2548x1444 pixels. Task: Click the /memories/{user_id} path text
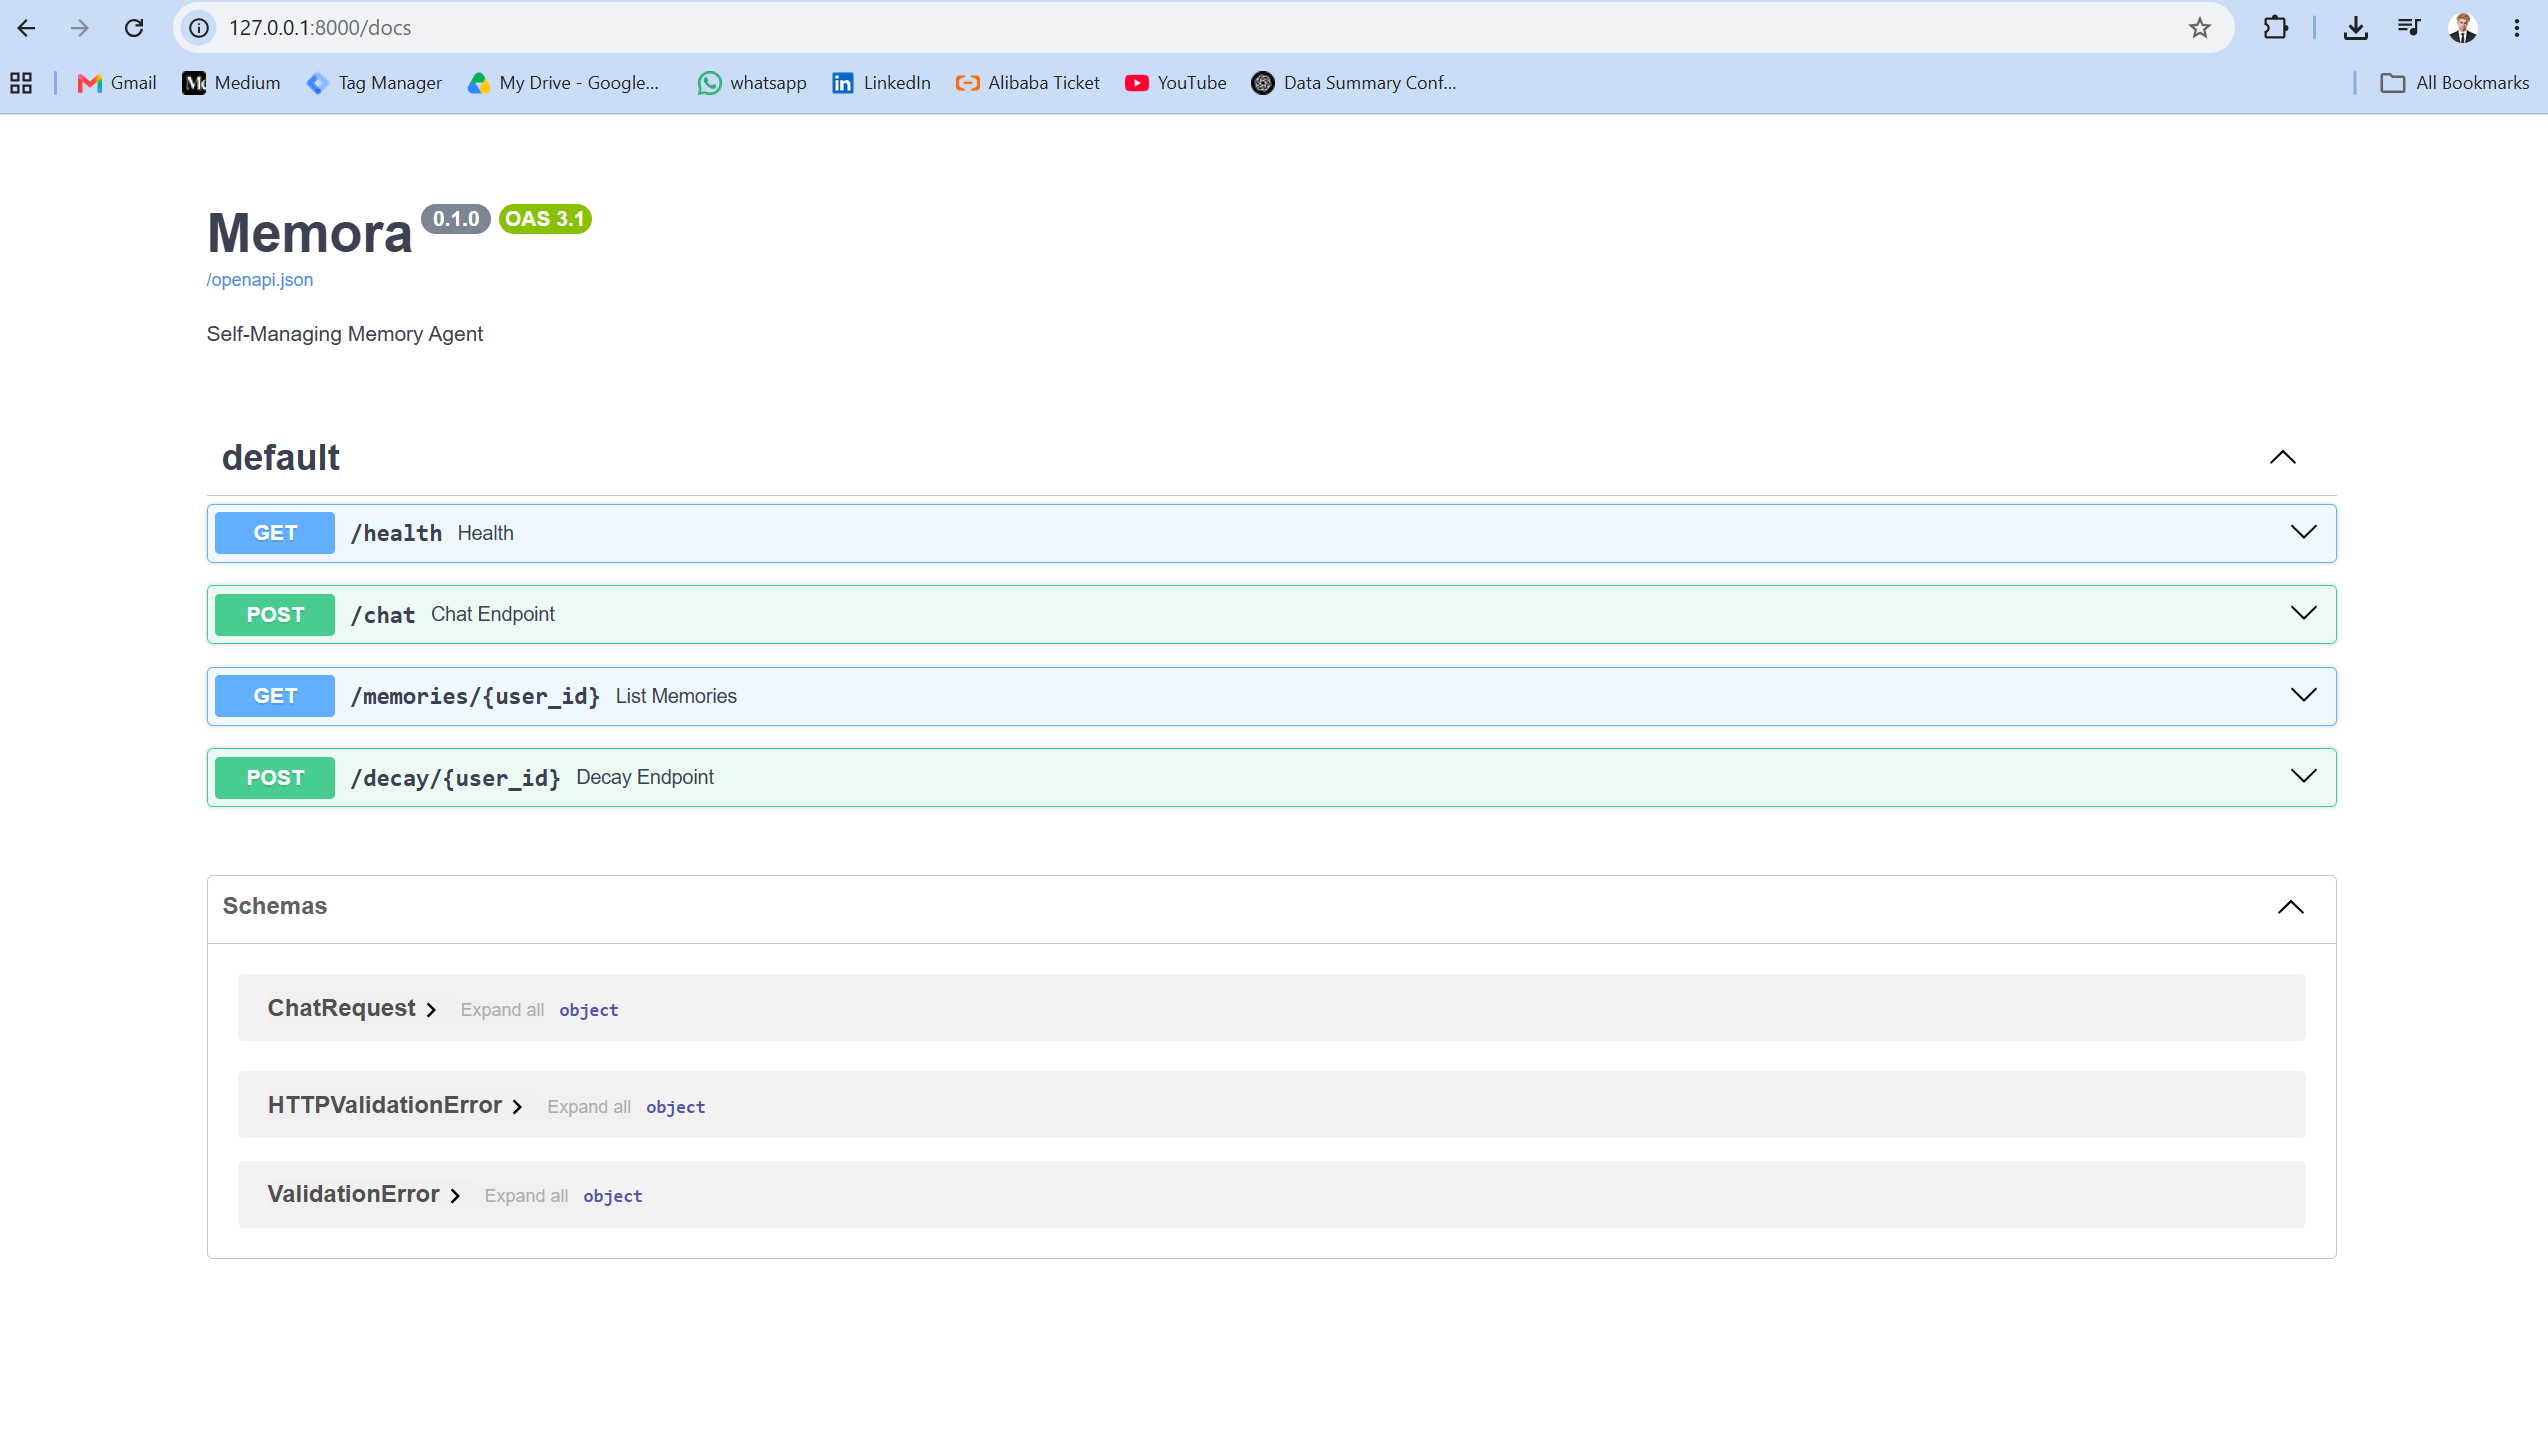click(475, 697)
